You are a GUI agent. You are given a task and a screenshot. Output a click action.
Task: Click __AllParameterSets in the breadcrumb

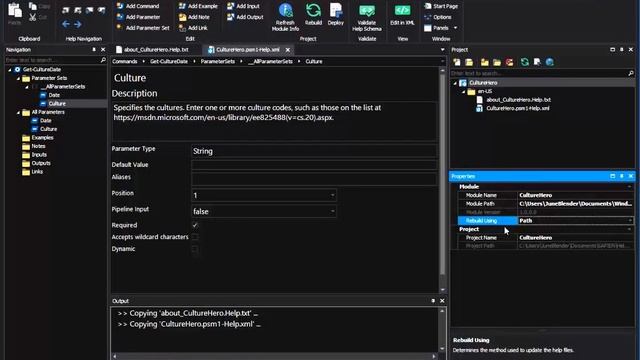click(x=270, y=61)
